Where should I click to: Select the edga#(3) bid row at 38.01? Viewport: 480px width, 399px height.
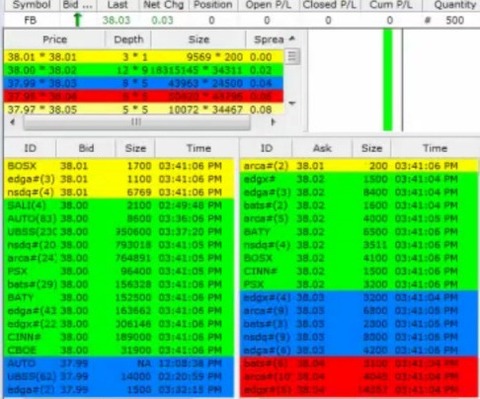coord(119,179)
